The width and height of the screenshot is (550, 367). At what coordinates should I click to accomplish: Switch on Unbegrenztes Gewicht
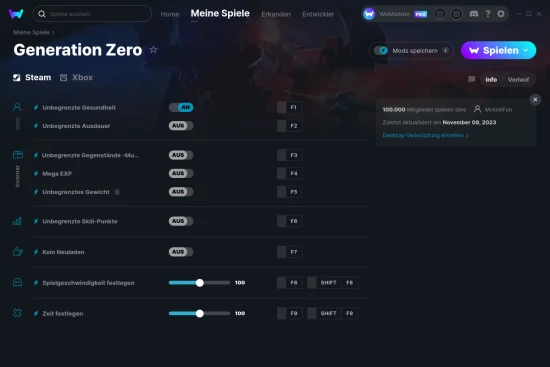[181, 192]
